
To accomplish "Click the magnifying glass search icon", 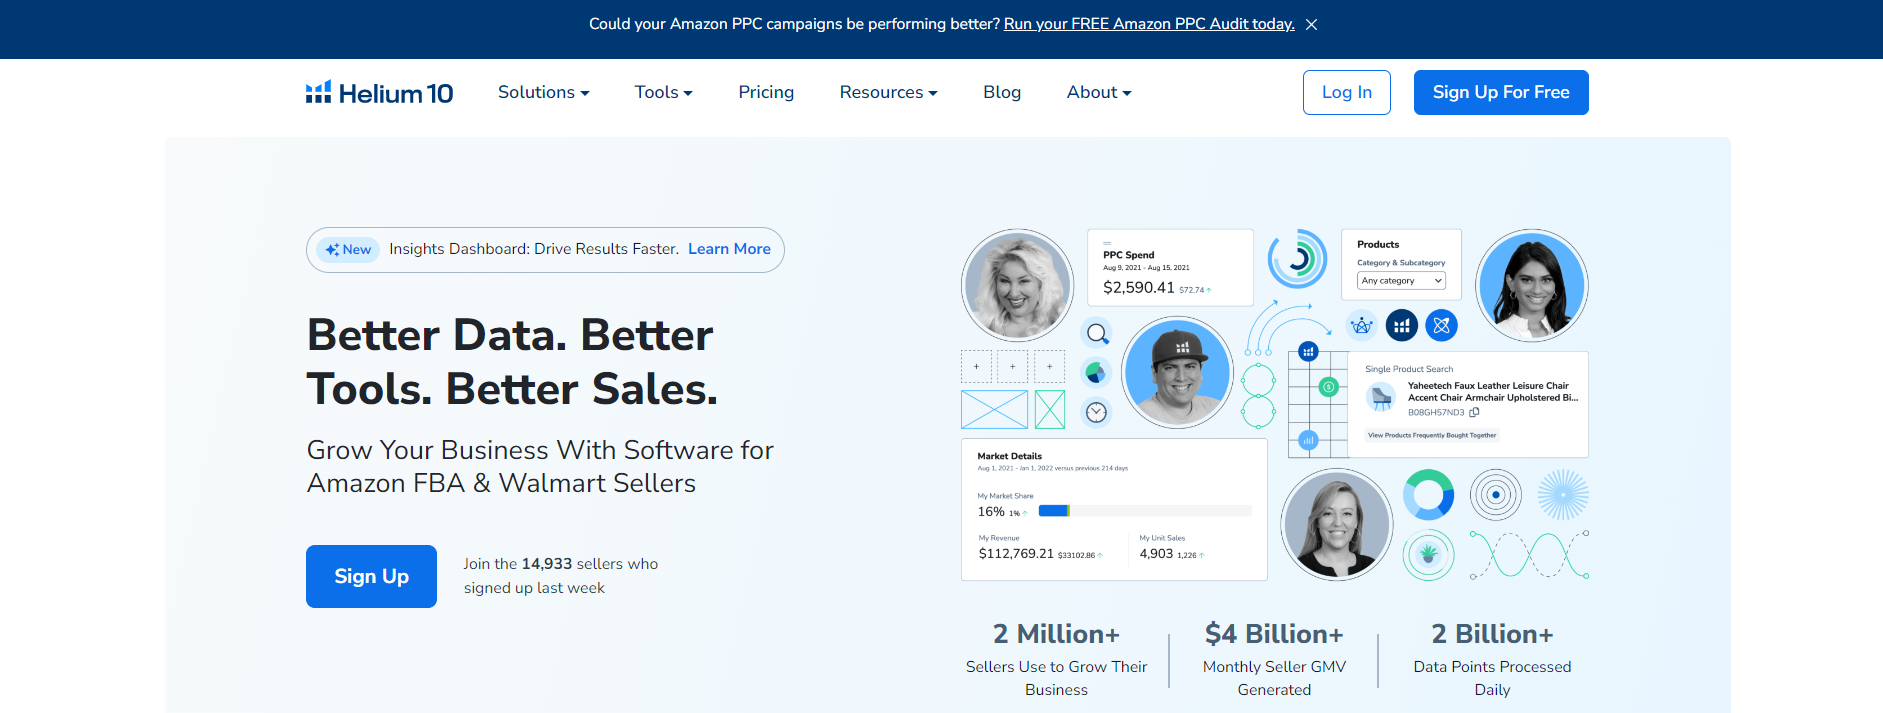I will tap(1097, 333).
